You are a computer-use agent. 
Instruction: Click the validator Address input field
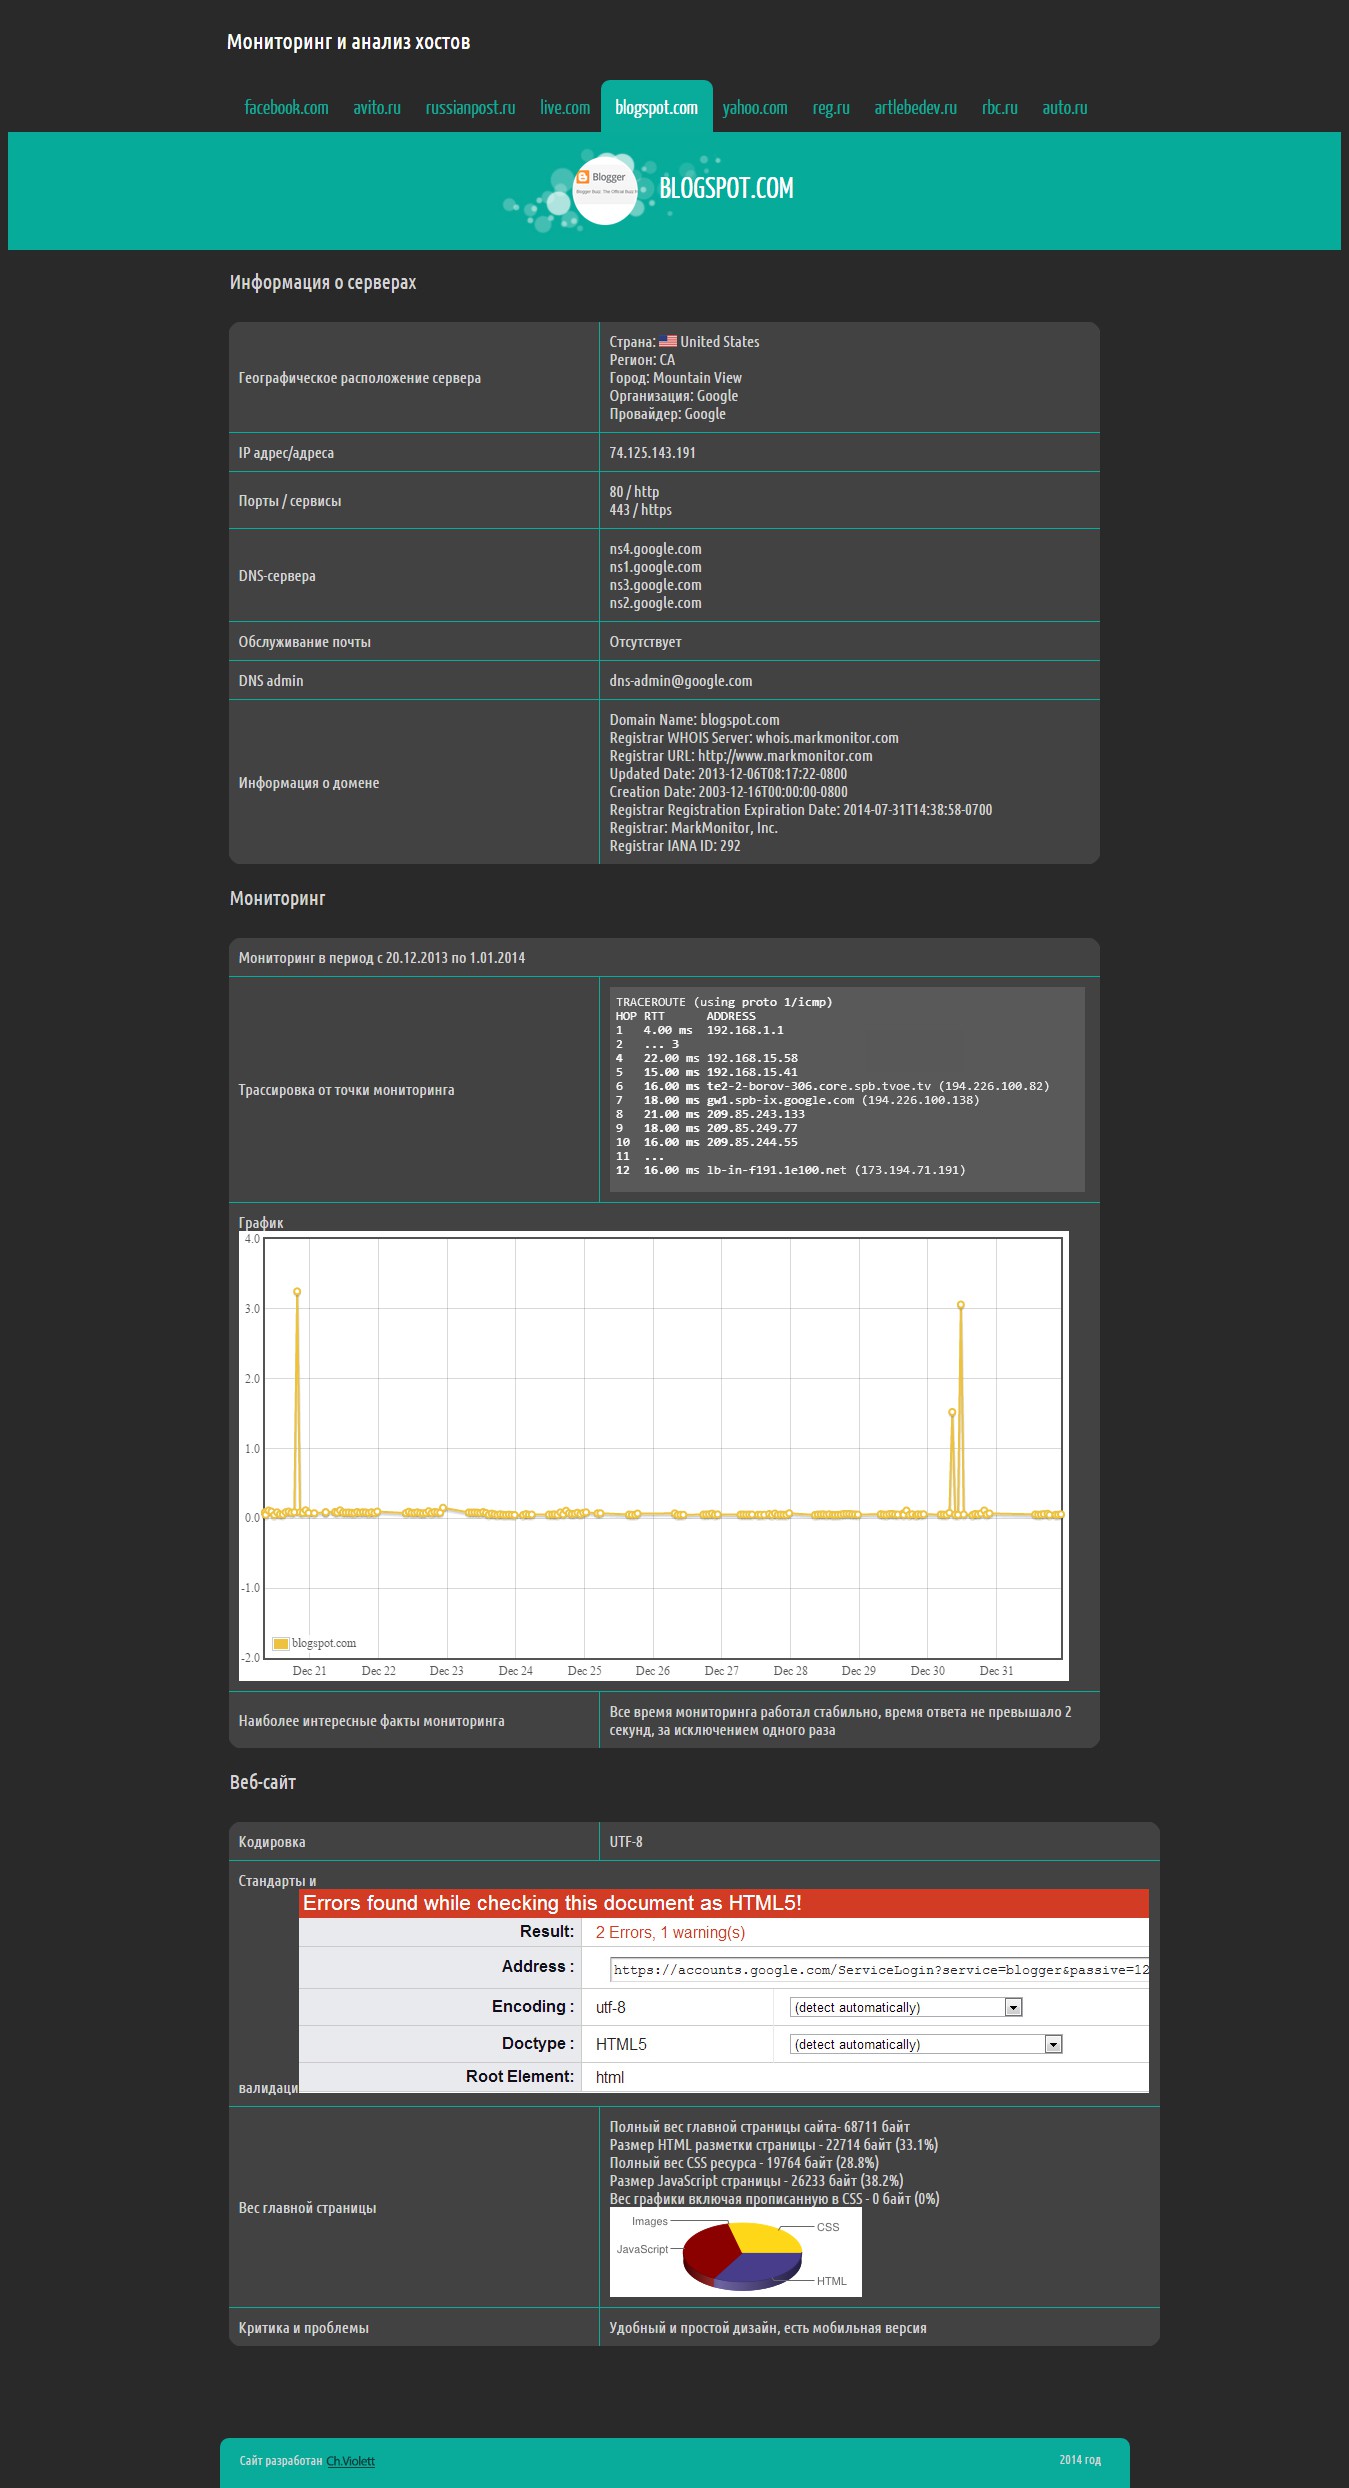pyautogui.click(x=879, y=1970)
